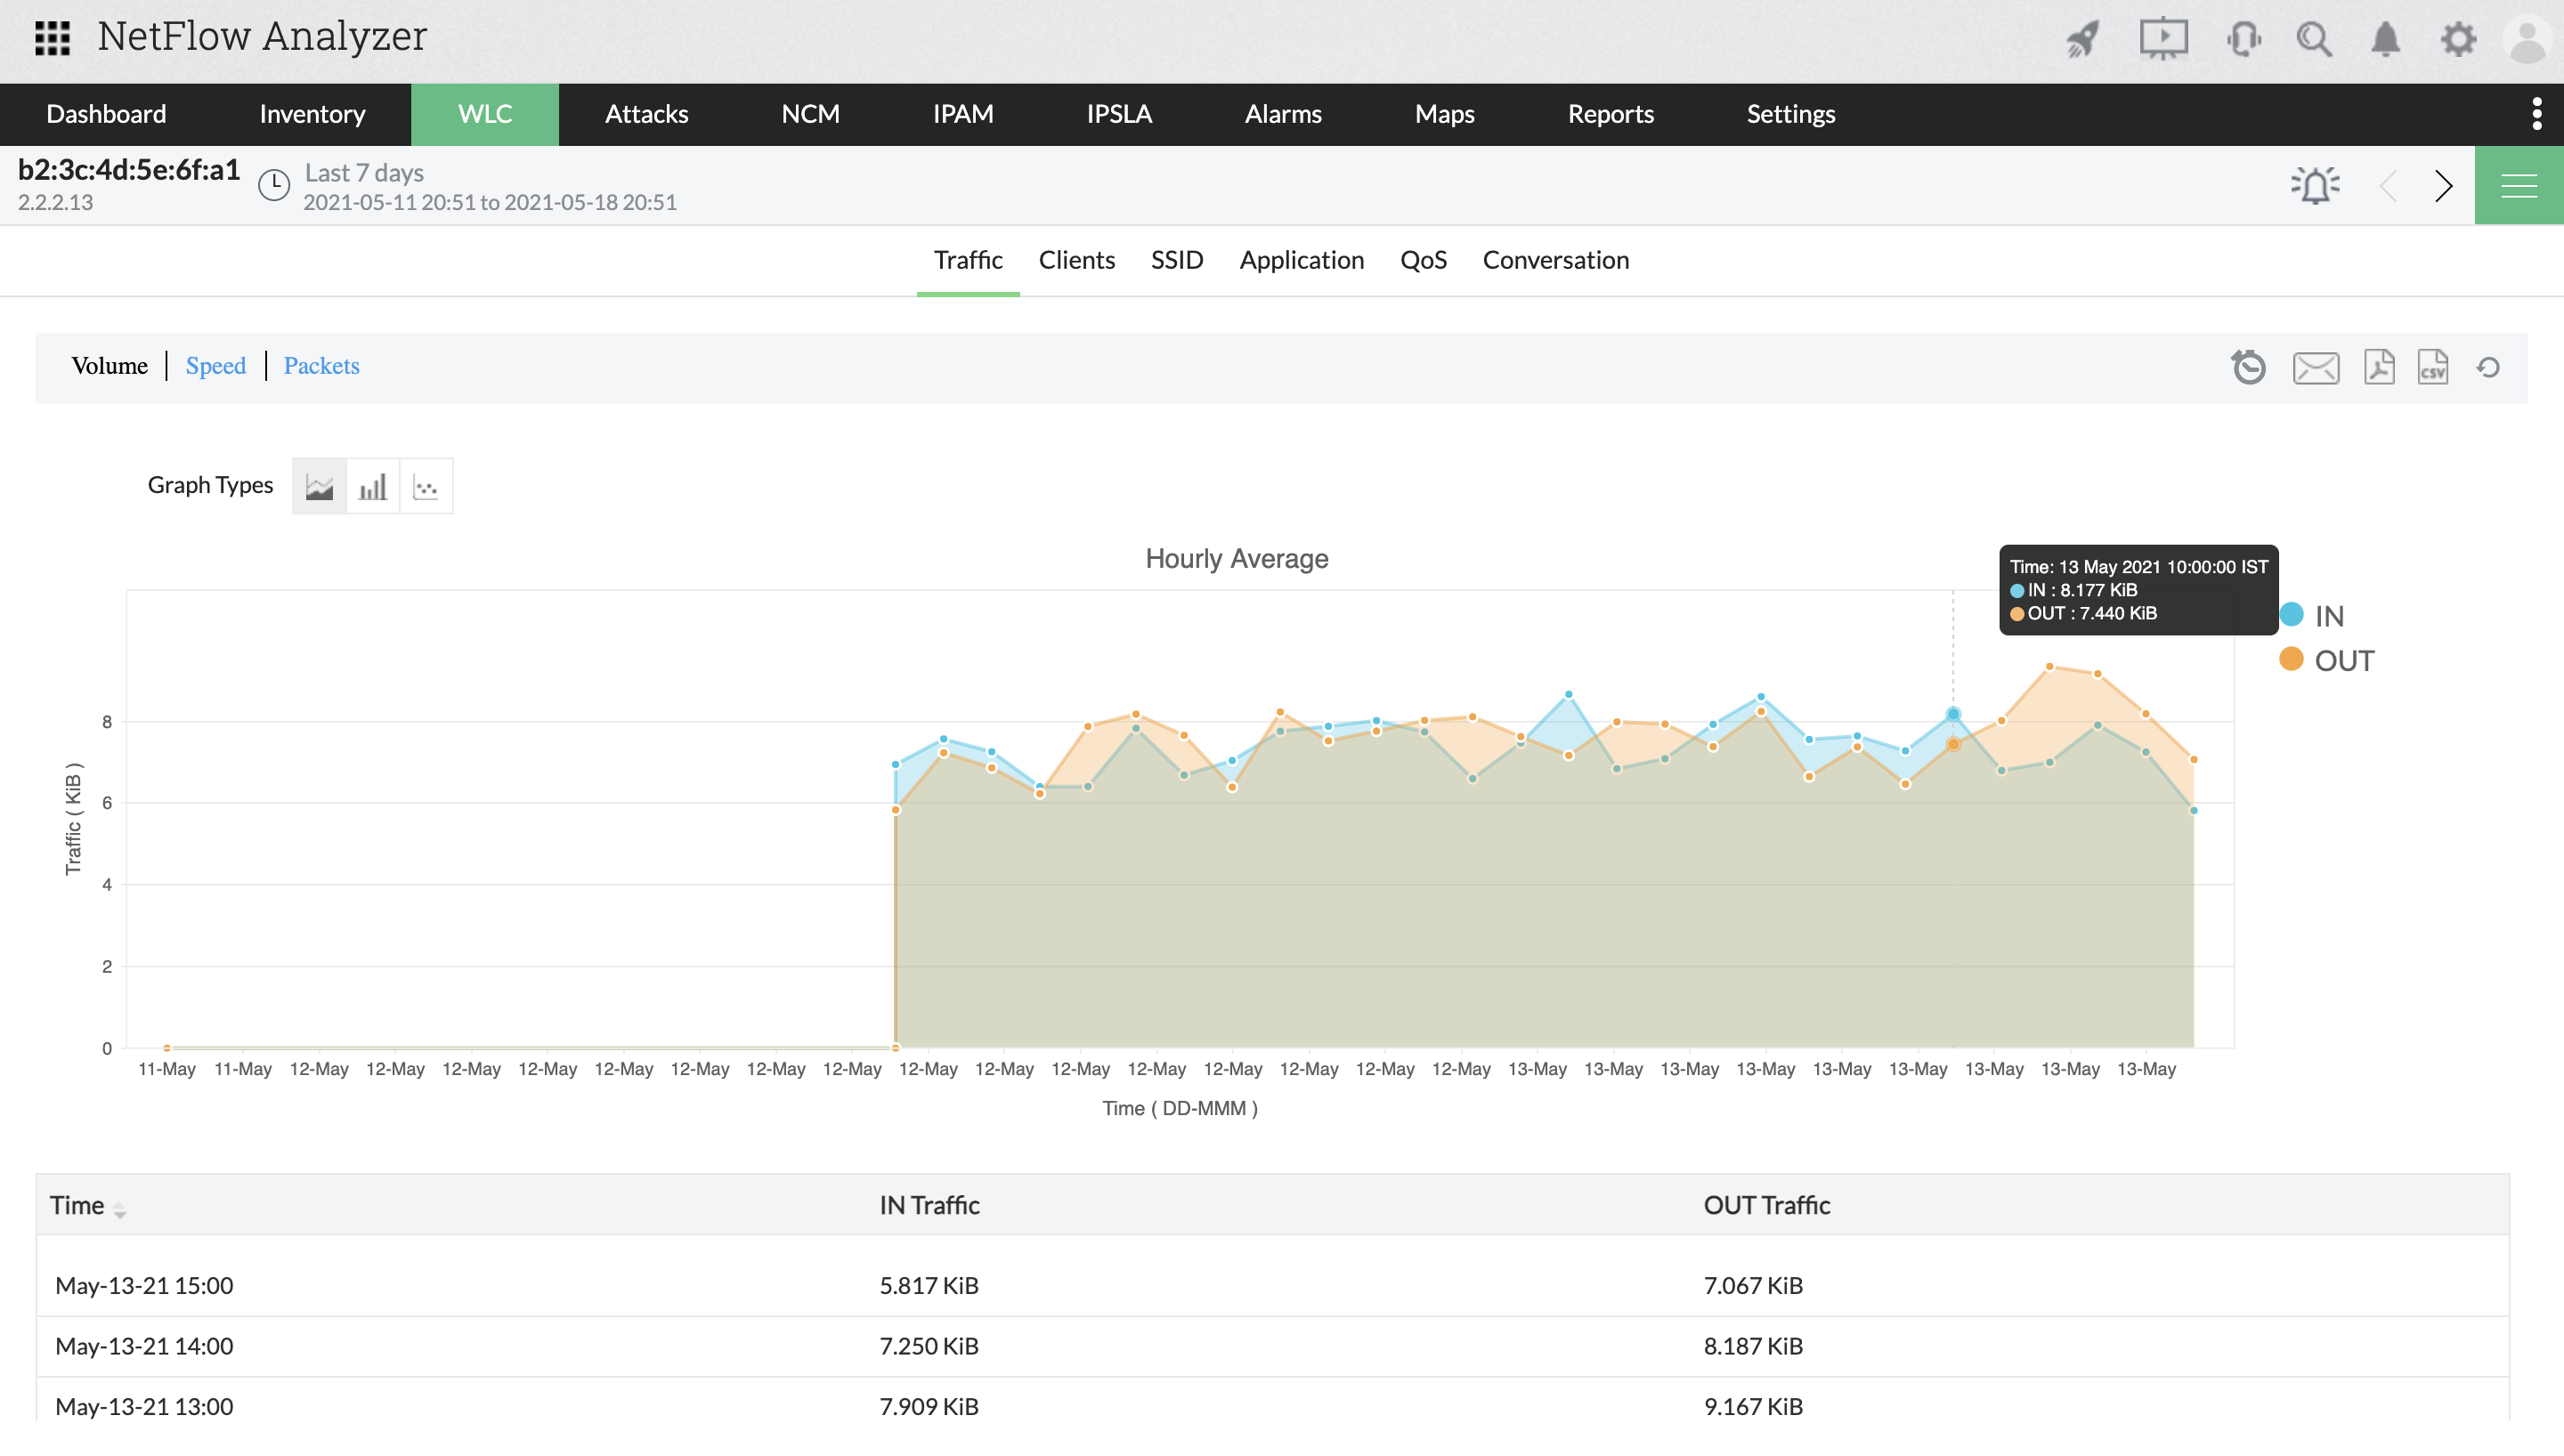This screenshot has width=2564, height=1456.
Task: Open the alarm bell notifications icon
Action: [2386, 40]
